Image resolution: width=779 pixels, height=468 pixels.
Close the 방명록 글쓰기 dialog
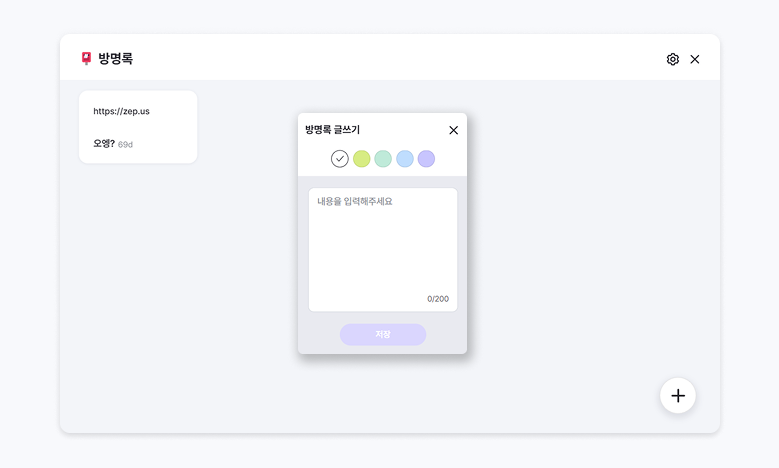point(453,130)
